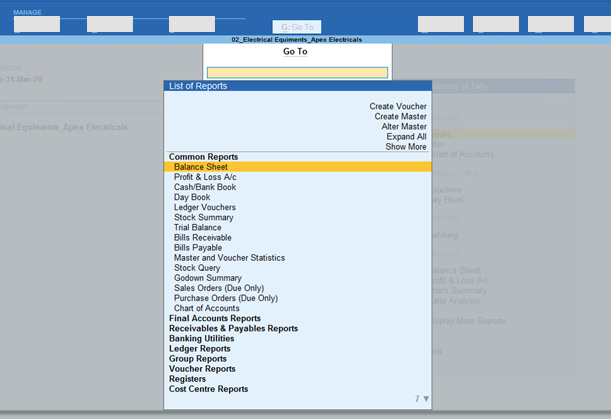Click Expand All in the report list

pos(406,137)
